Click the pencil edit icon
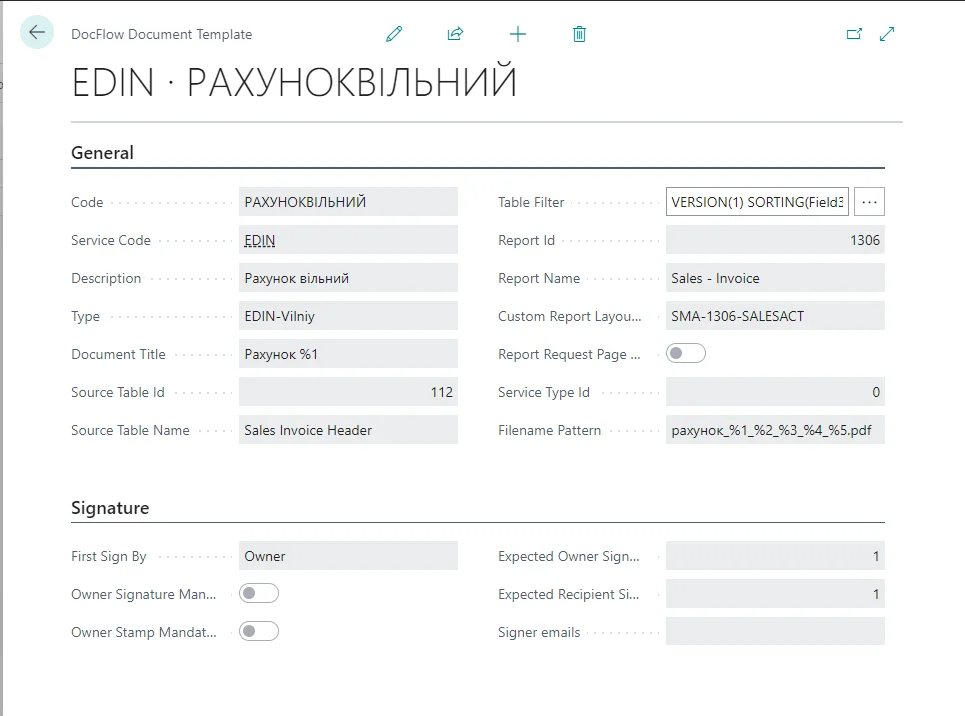The width and height of the screenshot is (965, 716). pyautogui.click(x=394, y=34)
